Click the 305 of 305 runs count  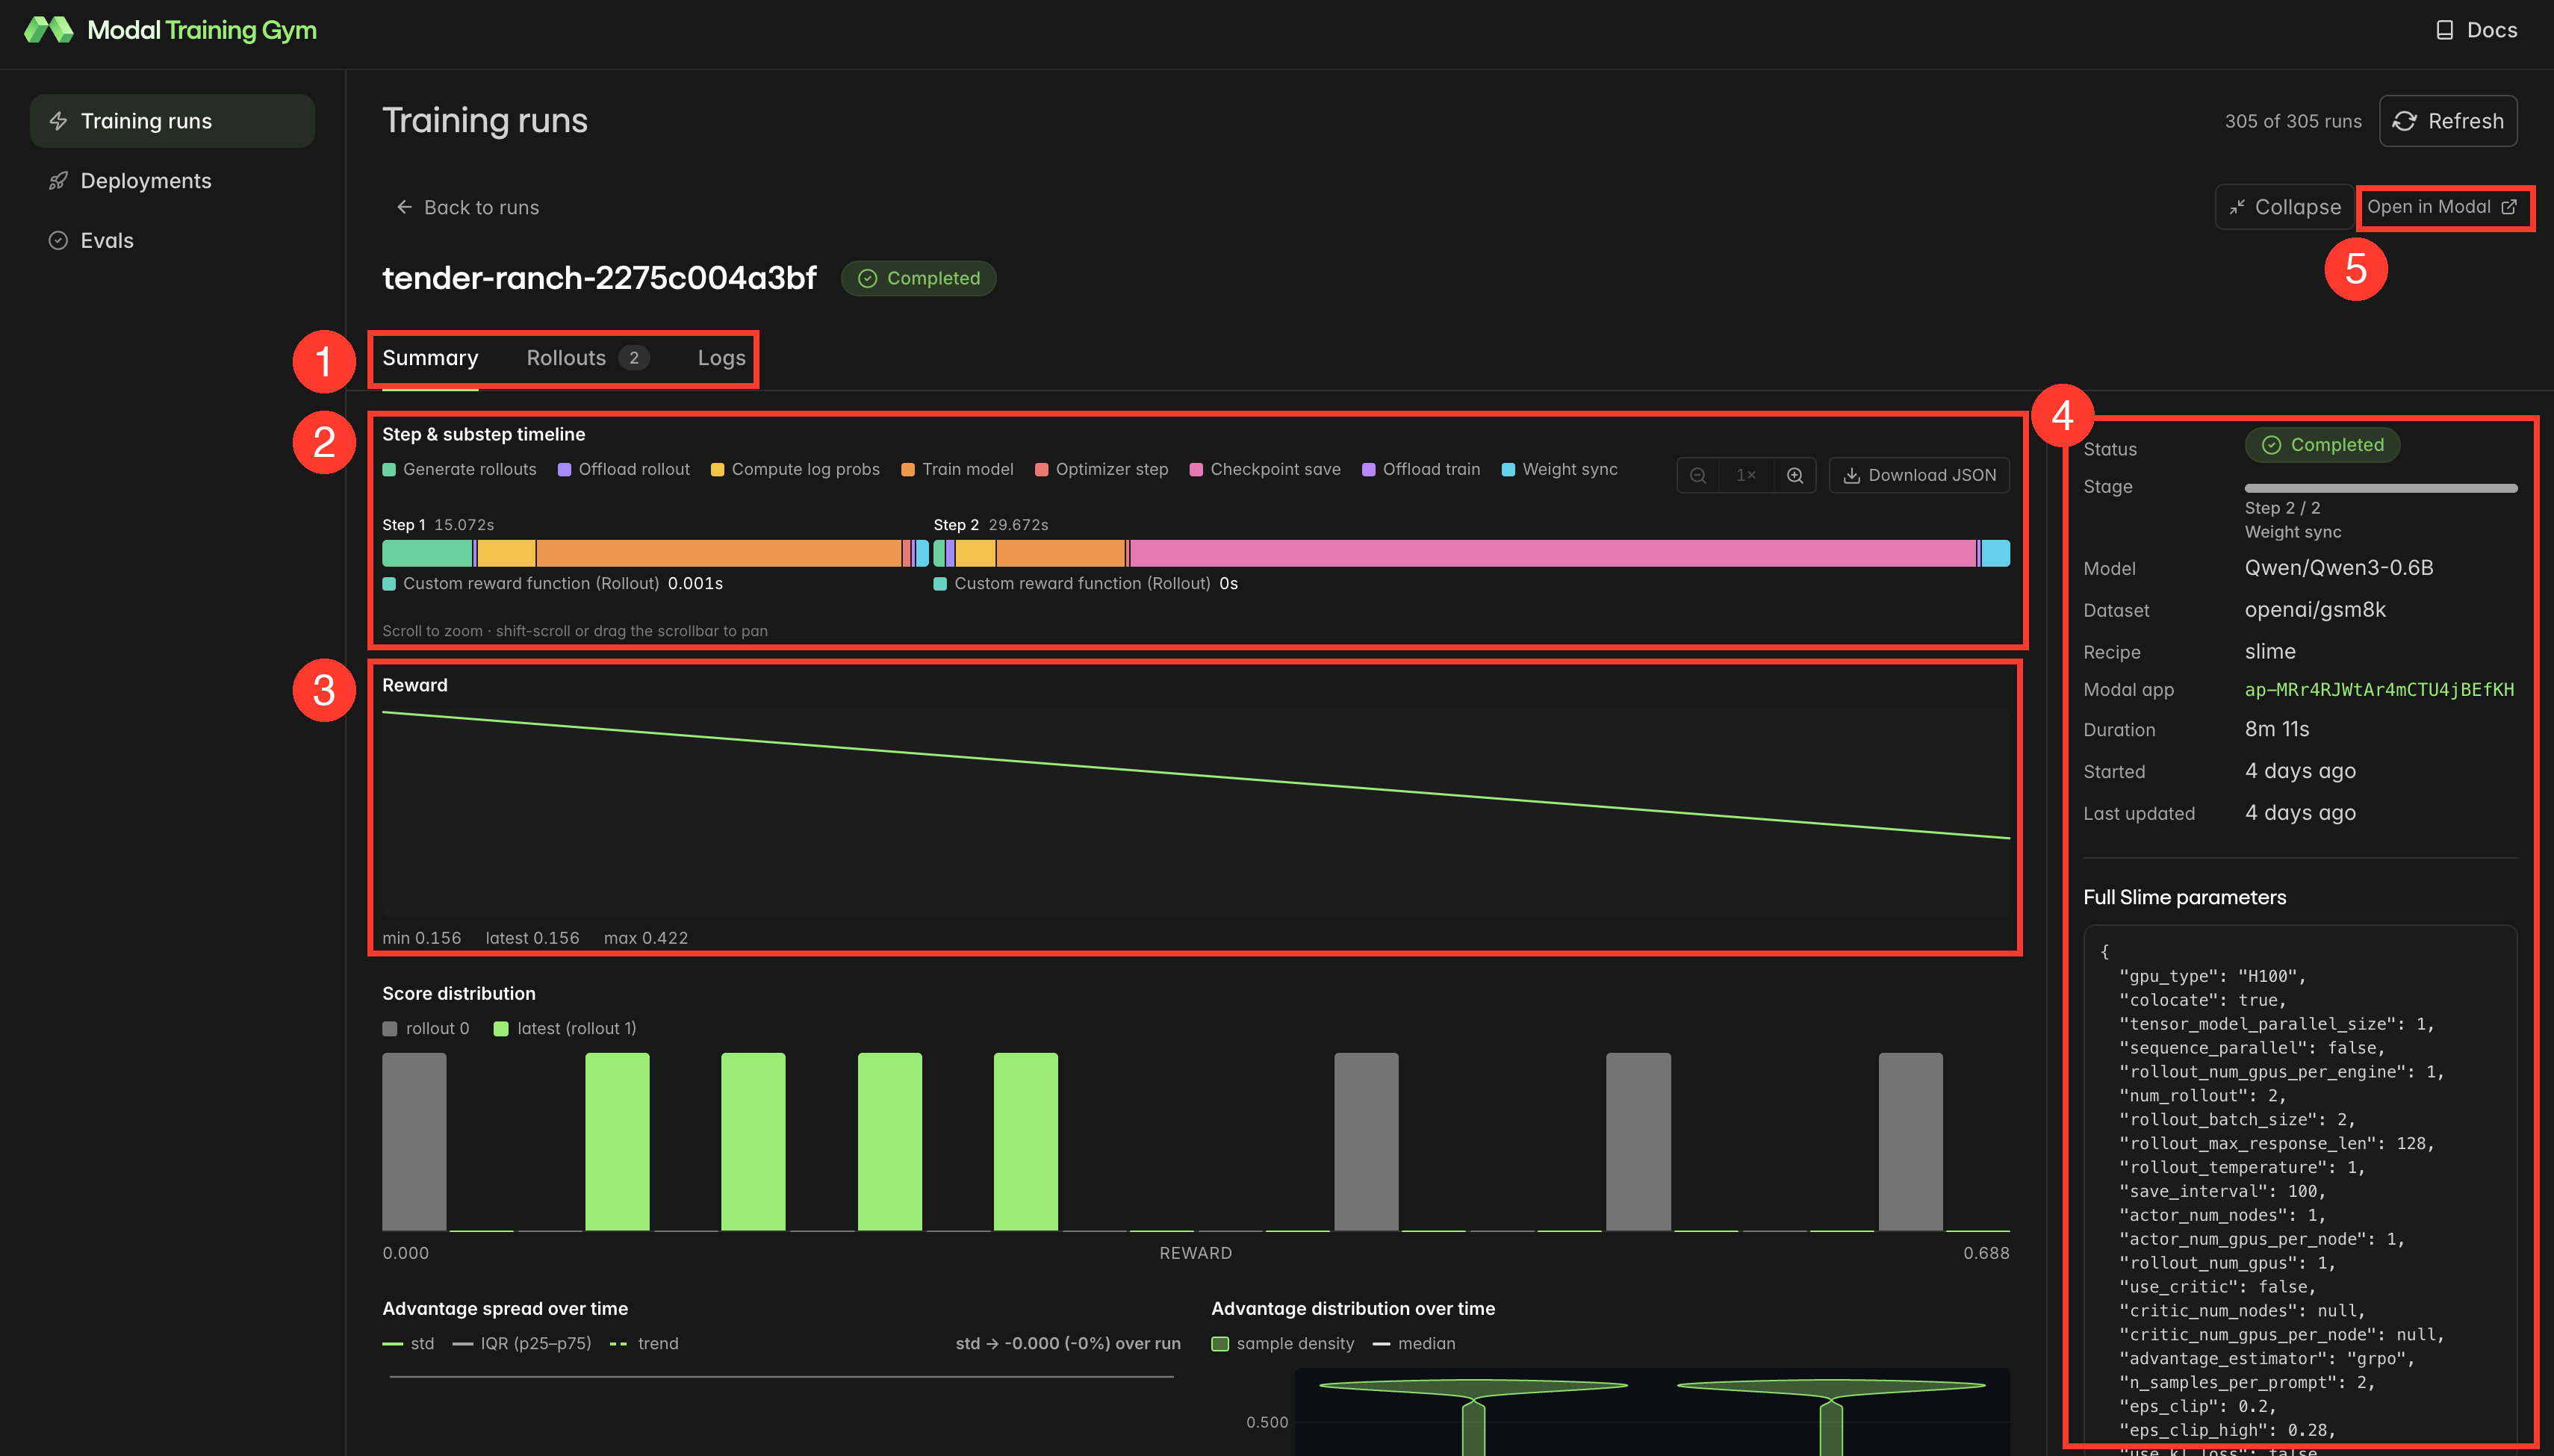click(x=2293, y=122)
